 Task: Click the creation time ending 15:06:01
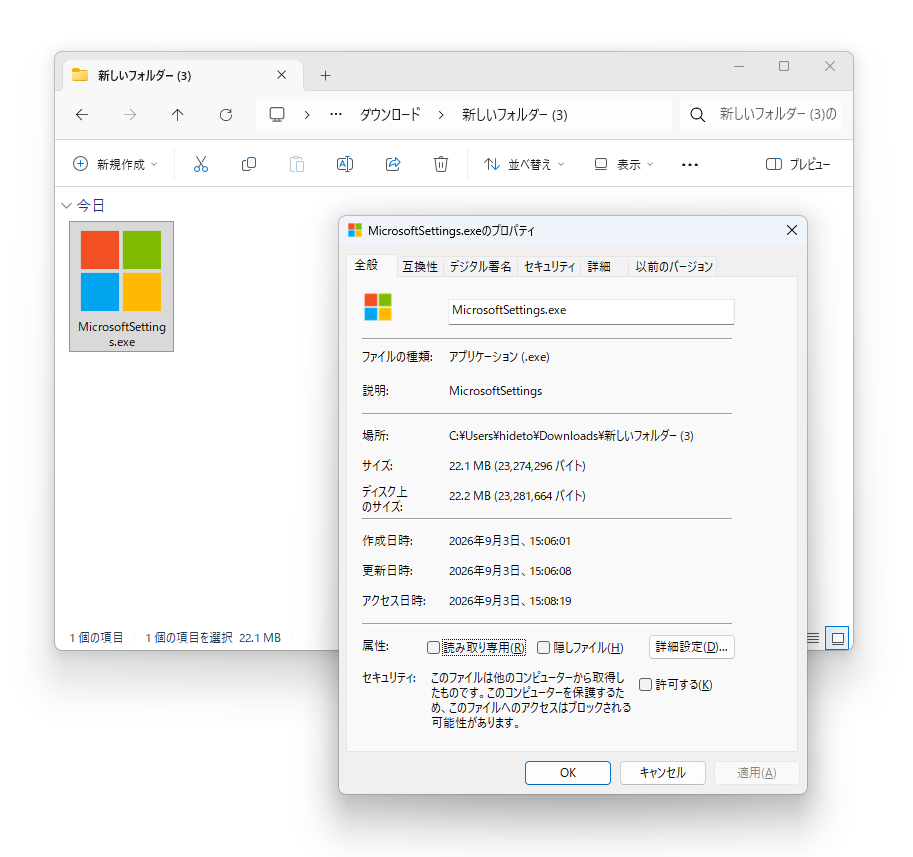click(x=509, y=541)
